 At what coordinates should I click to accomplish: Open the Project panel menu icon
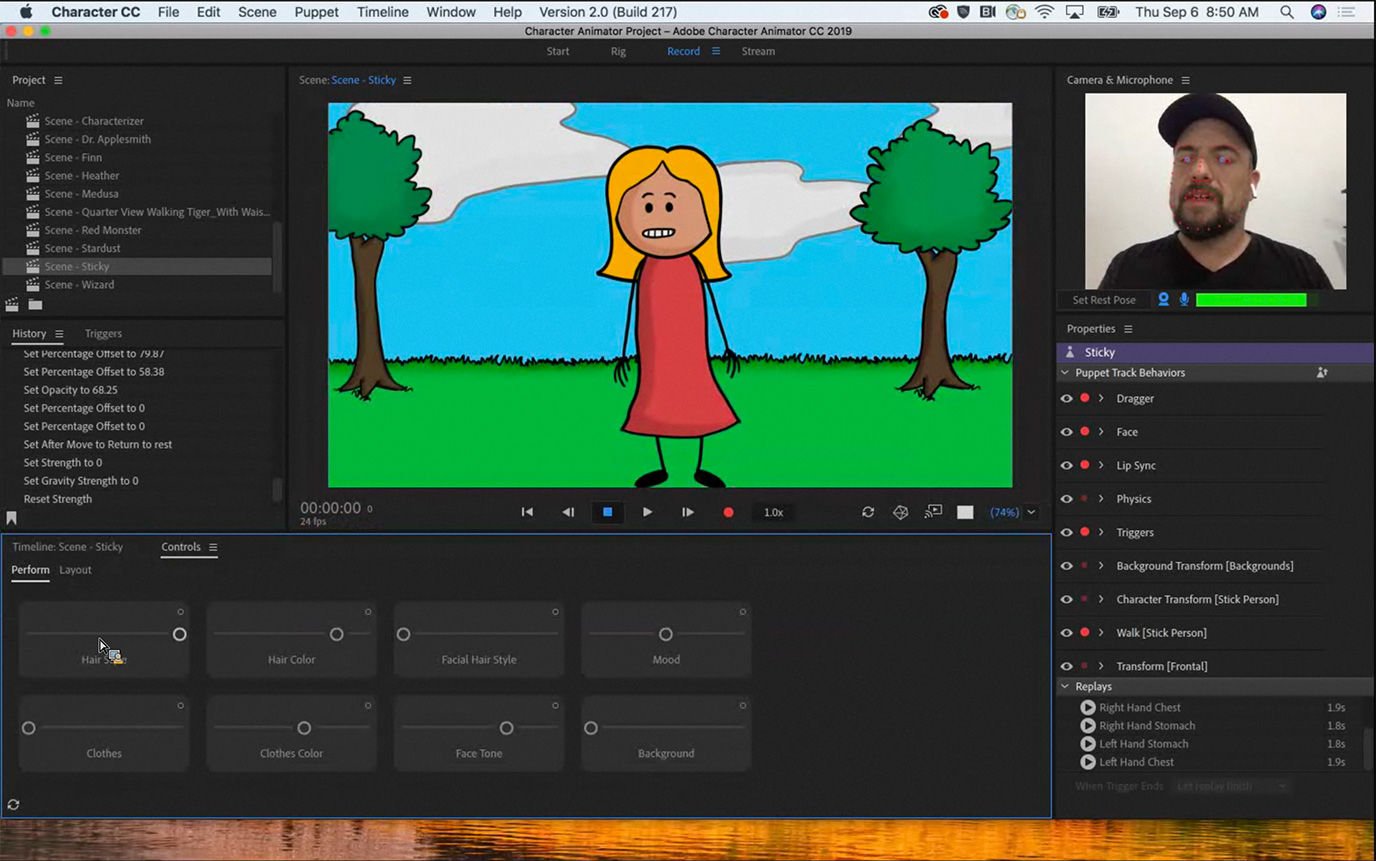[x=58, y=80]
